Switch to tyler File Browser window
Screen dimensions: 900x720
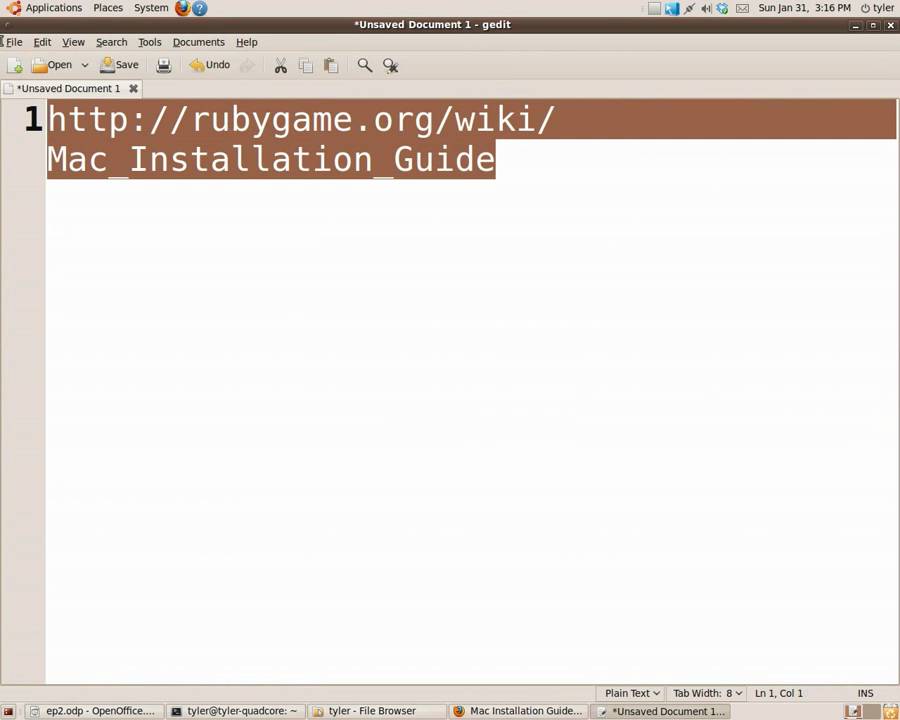377,711
